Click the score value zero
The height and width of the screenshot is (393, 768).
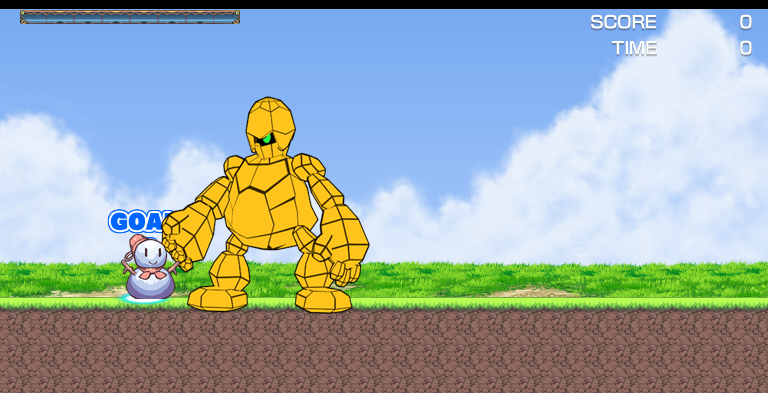(x=745, y=22)
